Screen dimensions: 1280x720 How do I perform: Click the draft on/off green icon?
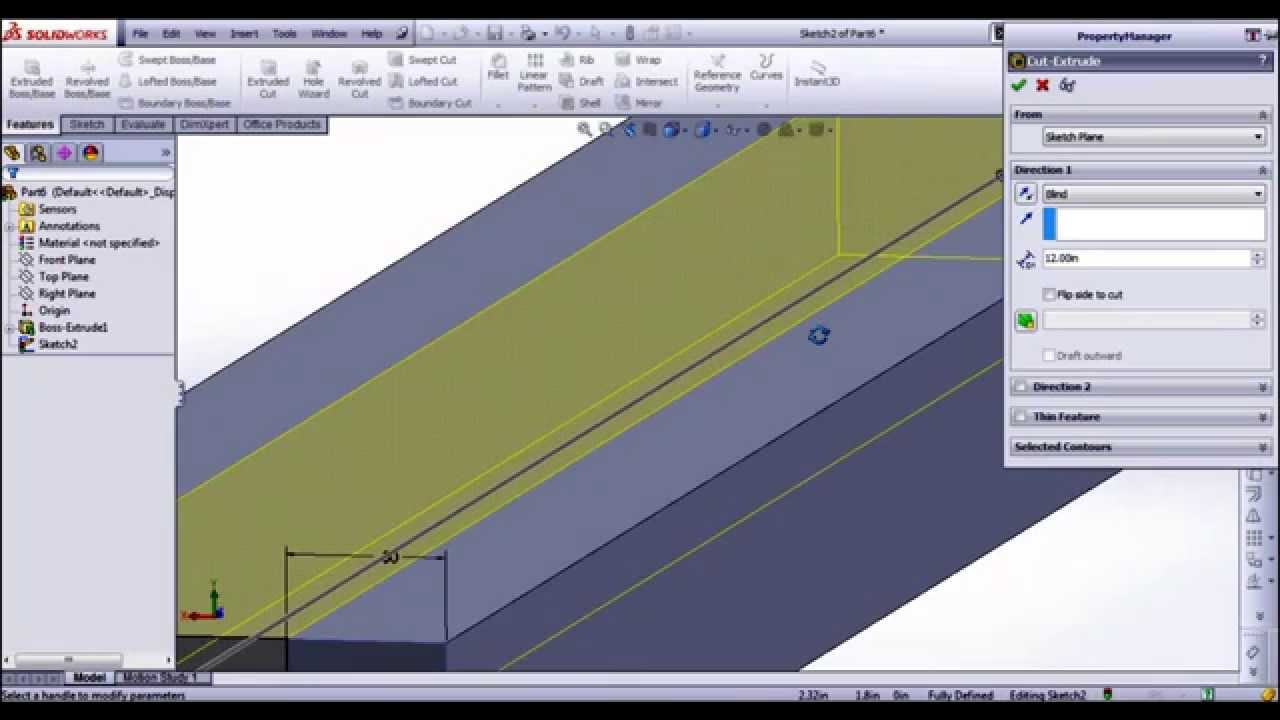(1025, 320)
